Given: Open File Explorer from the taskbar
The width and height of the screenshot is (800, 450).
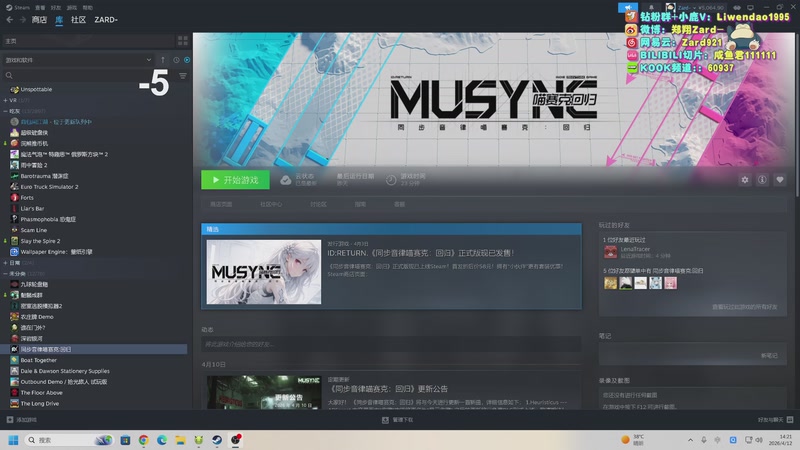Looking at the screenshot, I should (180, 440).
